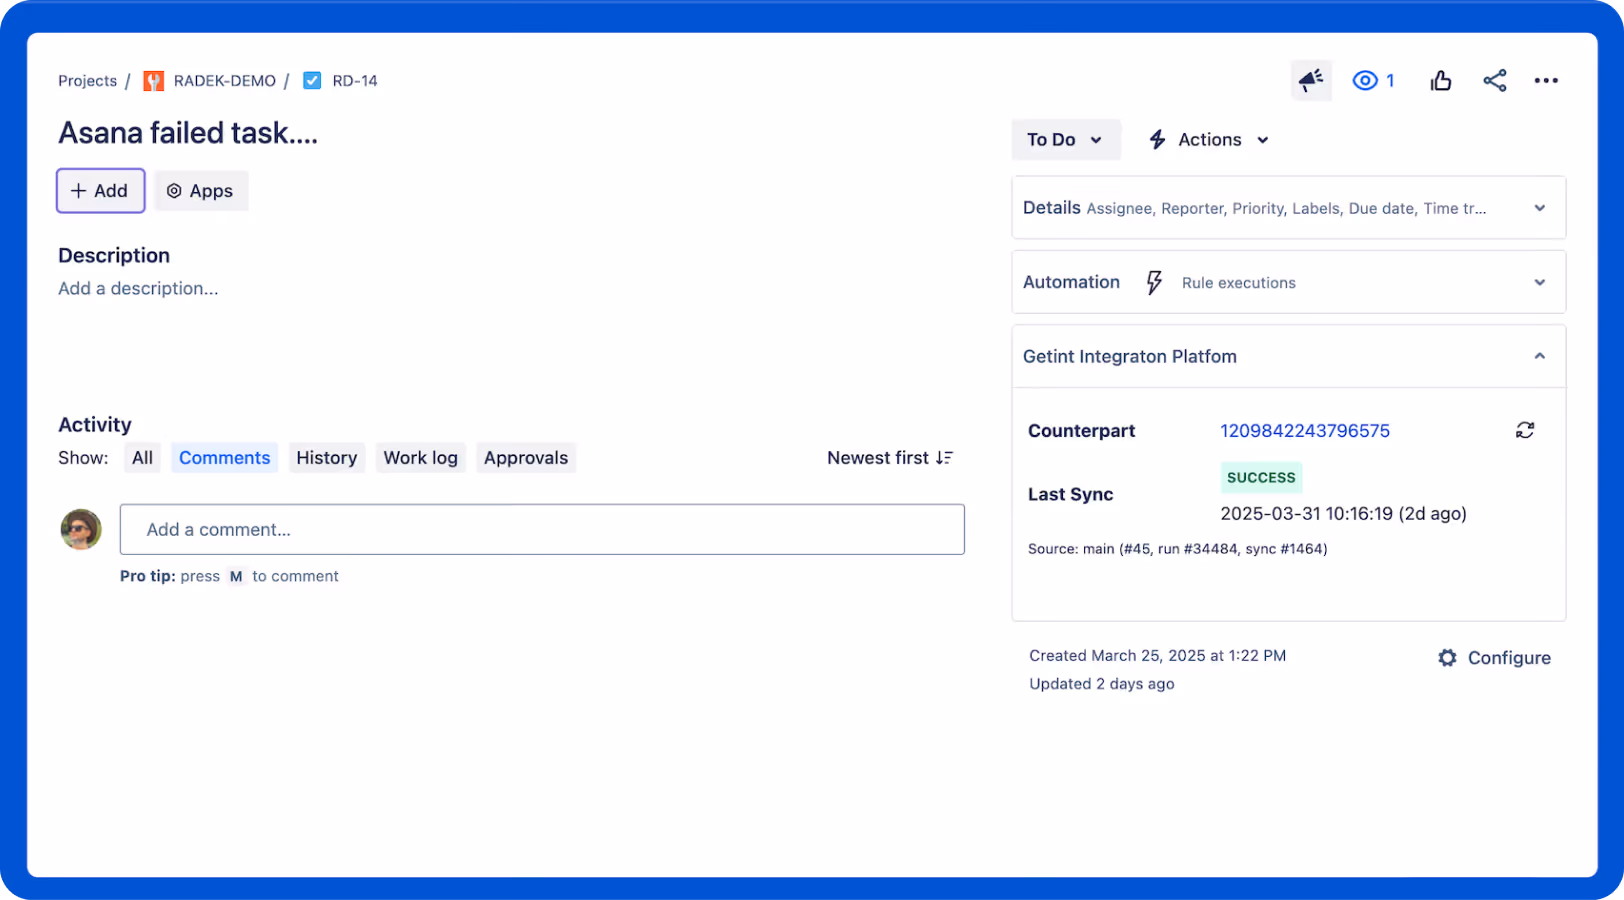1624x900 pixels.
Task: Open the RD-14 issue key link
Action: pos(355,81)
